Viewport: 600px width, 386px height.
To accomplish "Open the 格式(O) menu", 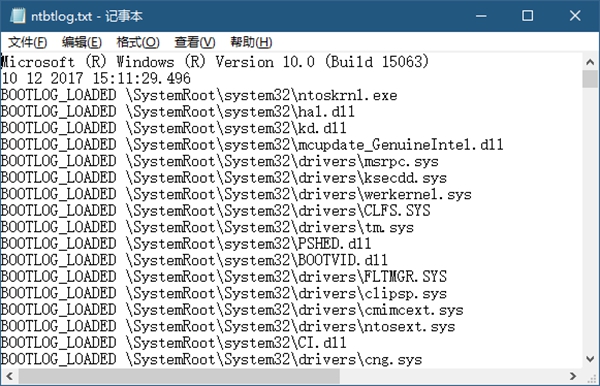I will [x=138, y=42].
